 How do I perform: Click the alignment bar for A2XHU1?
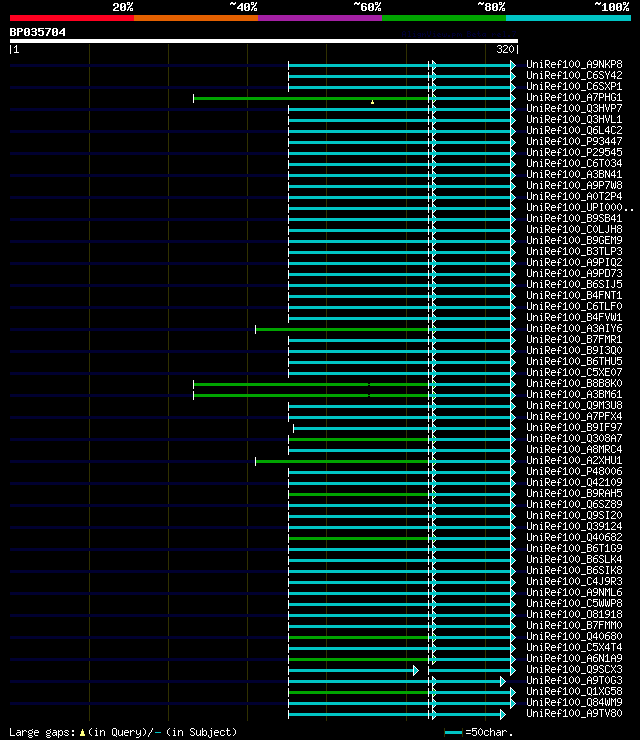[x=343, y=462]
